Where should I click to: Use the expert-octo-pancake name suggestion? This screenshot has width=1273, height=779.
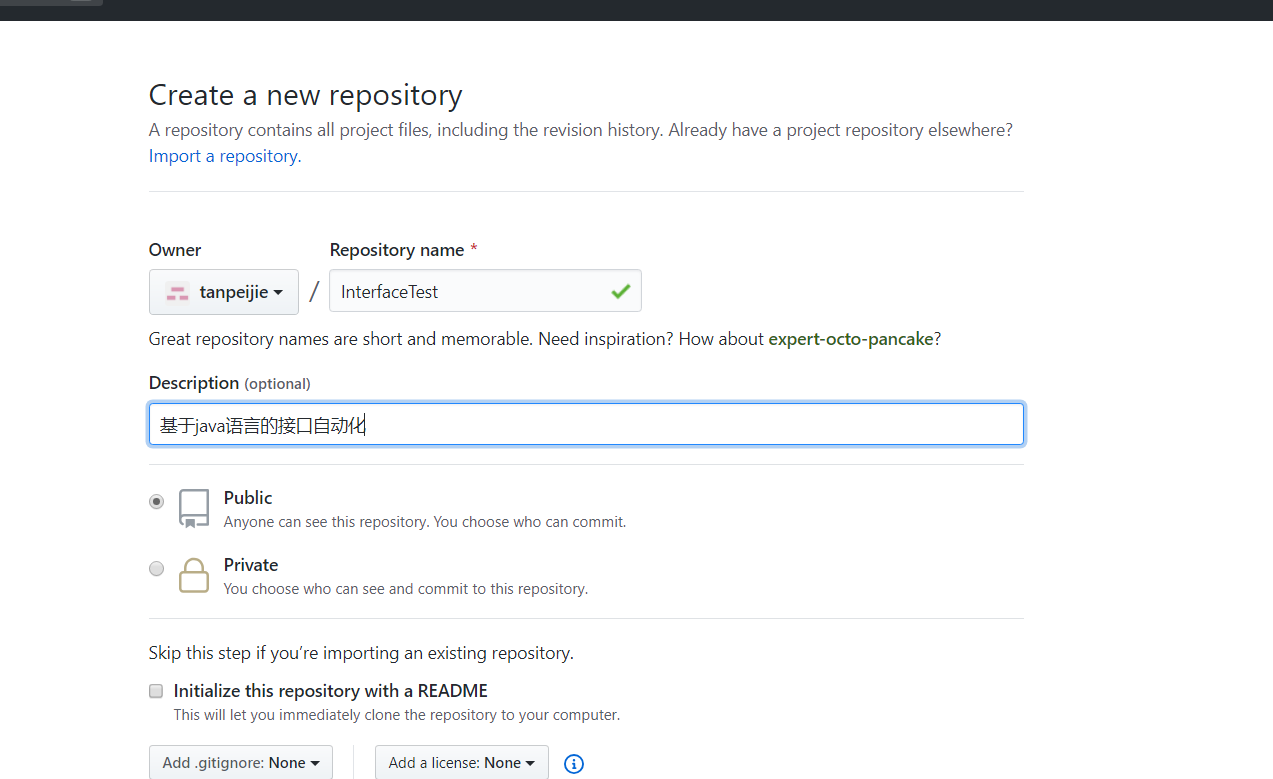[850, 339]
